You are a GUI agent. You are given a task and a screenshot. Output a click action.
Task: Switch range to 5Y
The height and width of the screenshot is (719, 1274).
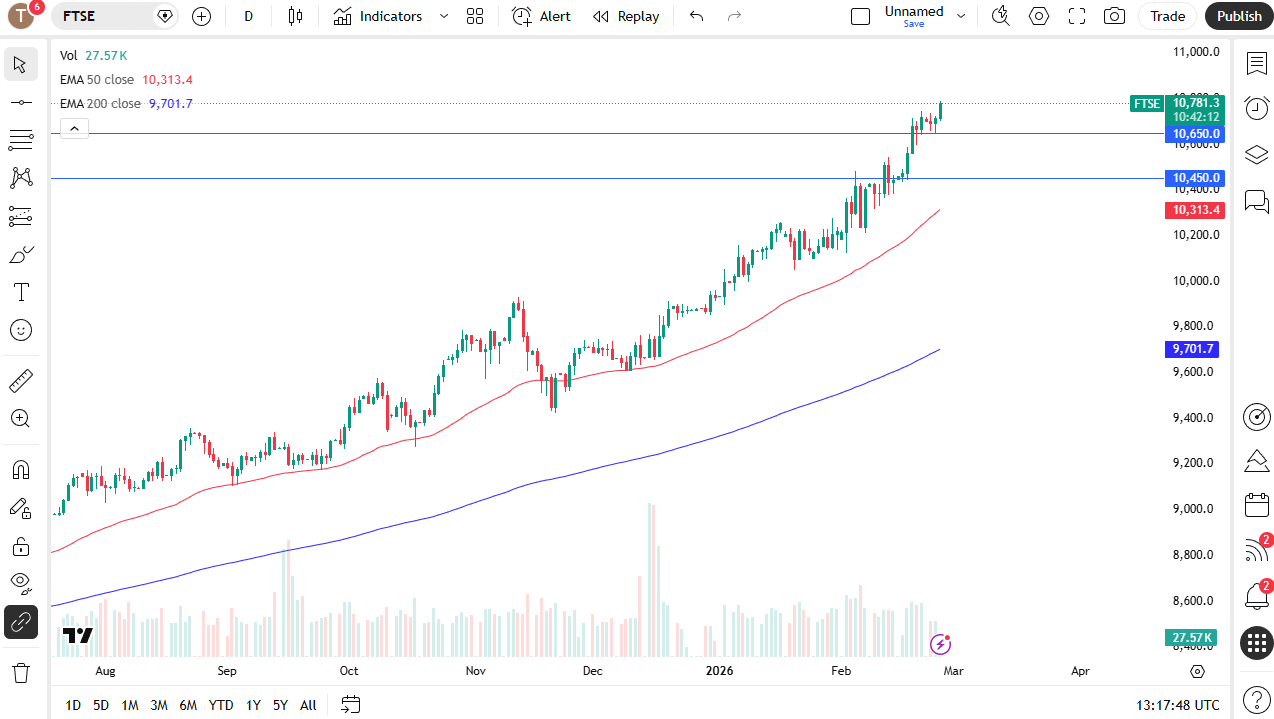(280, 705)
